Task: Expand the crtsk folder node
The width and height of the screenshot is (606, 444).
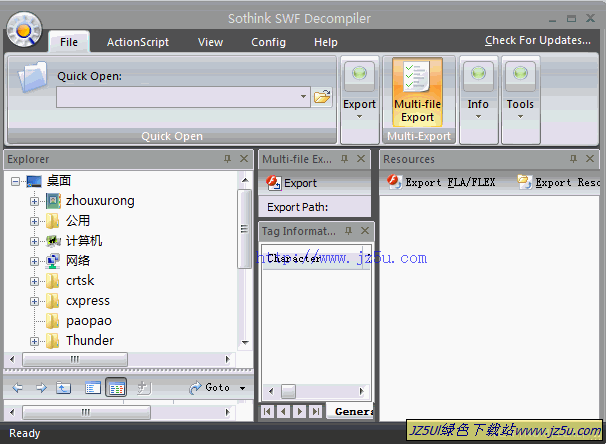Action: (x=34, y=281)
